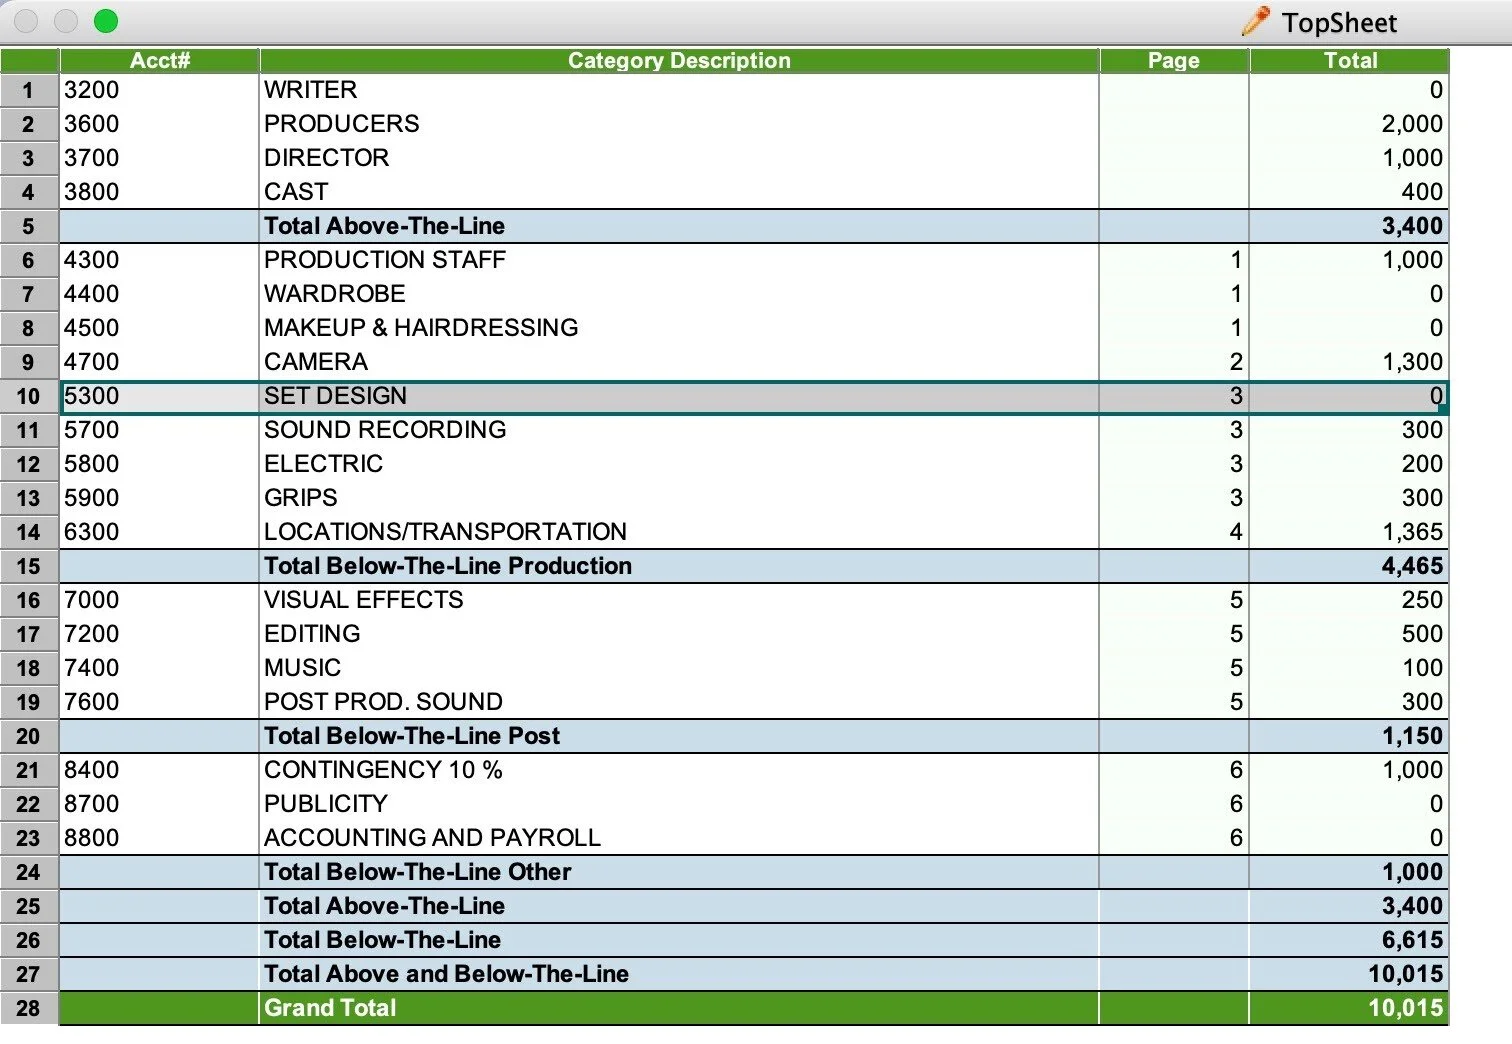This screenshot has height=1044, width=1512.
Task: Click the VISUAL EFFECTS cell
Action: (x=679, y=600)
